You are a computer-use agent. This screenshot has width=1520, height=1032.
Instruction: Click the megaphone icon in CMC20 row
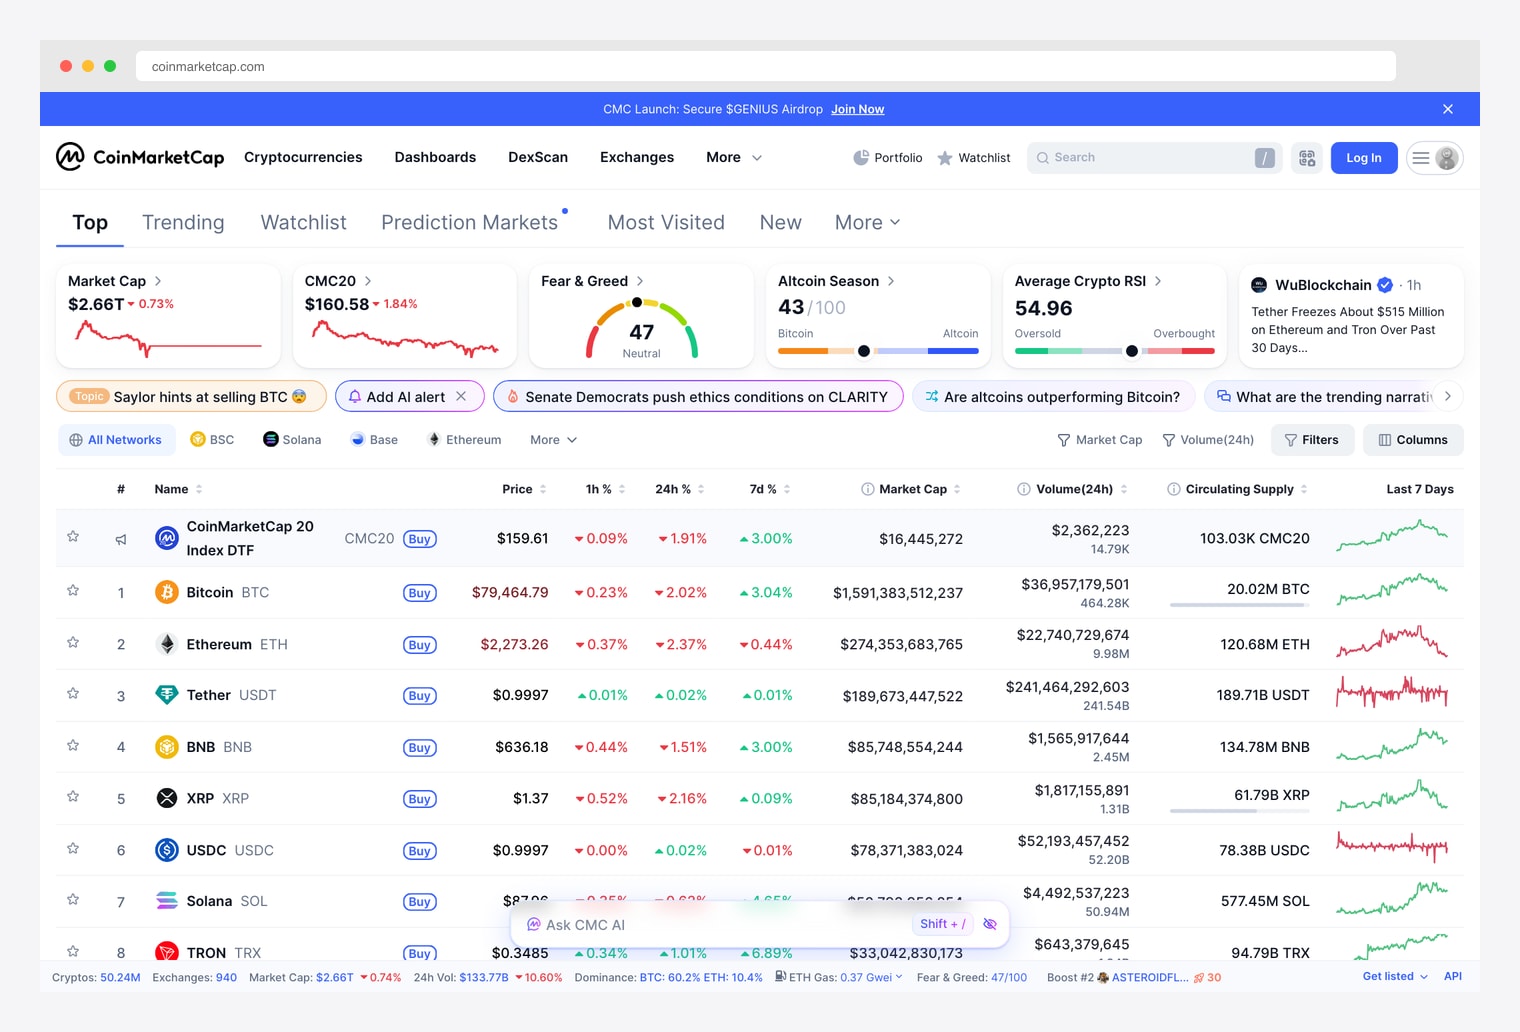point(121,539)
